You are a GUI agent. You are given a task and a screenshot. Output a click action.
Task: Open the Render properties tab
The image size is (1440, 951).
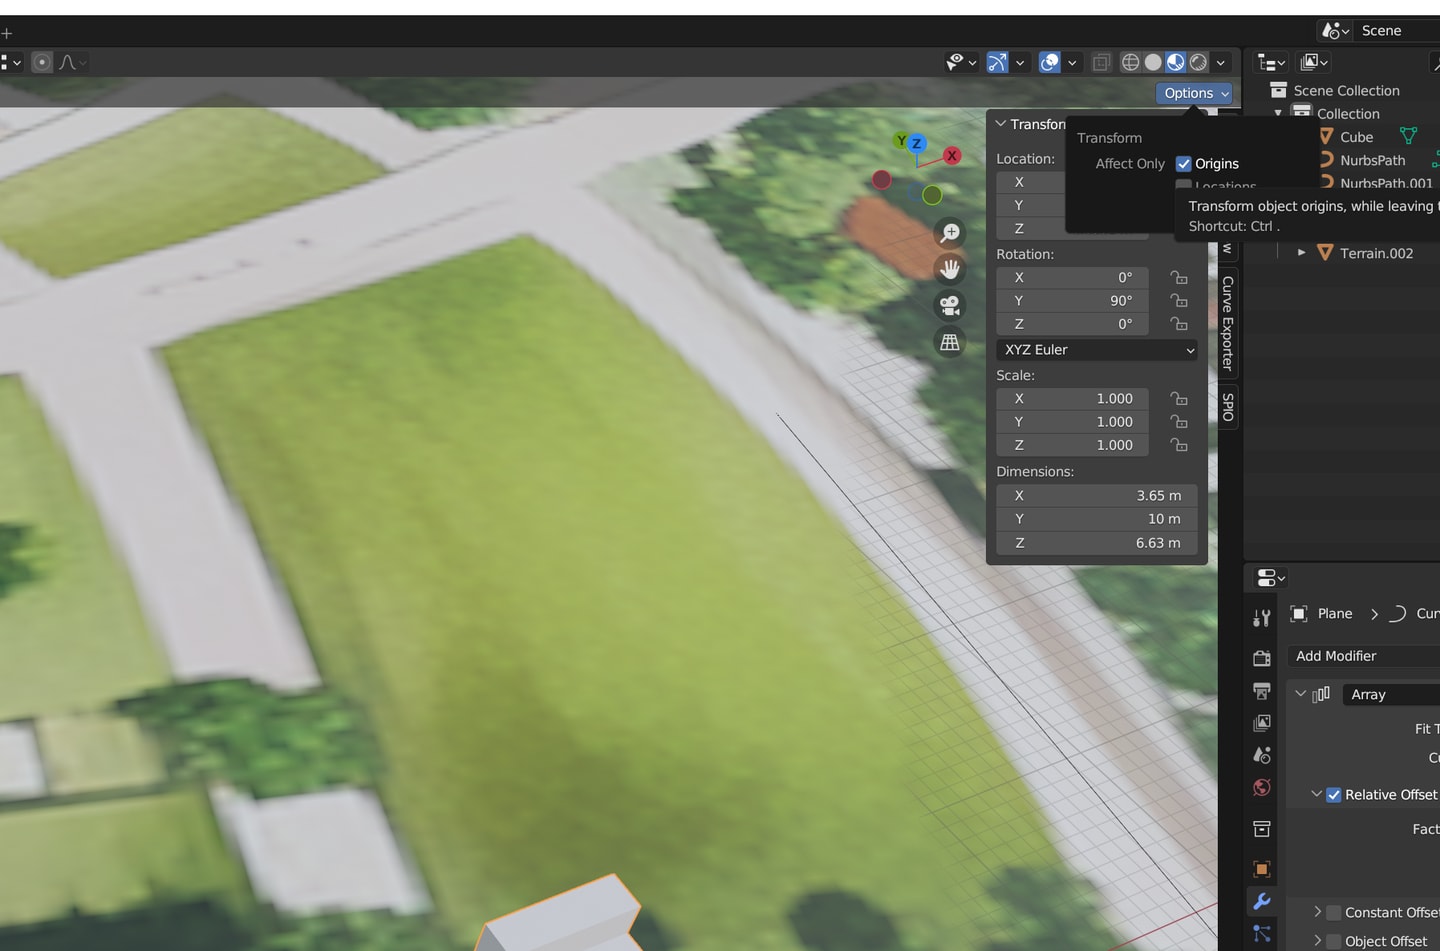click(1262, 658)
